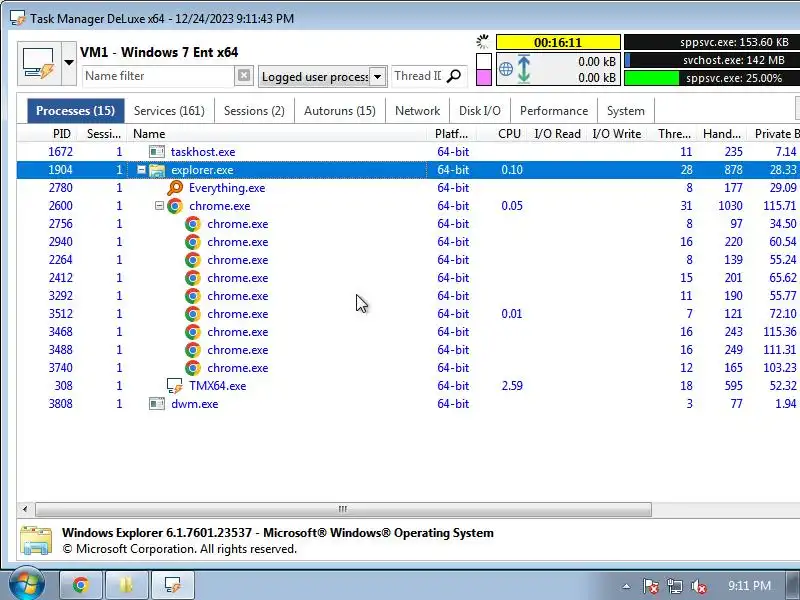Open the folder icon on the taskbar
Screen dimensions: 800x600
127,585
